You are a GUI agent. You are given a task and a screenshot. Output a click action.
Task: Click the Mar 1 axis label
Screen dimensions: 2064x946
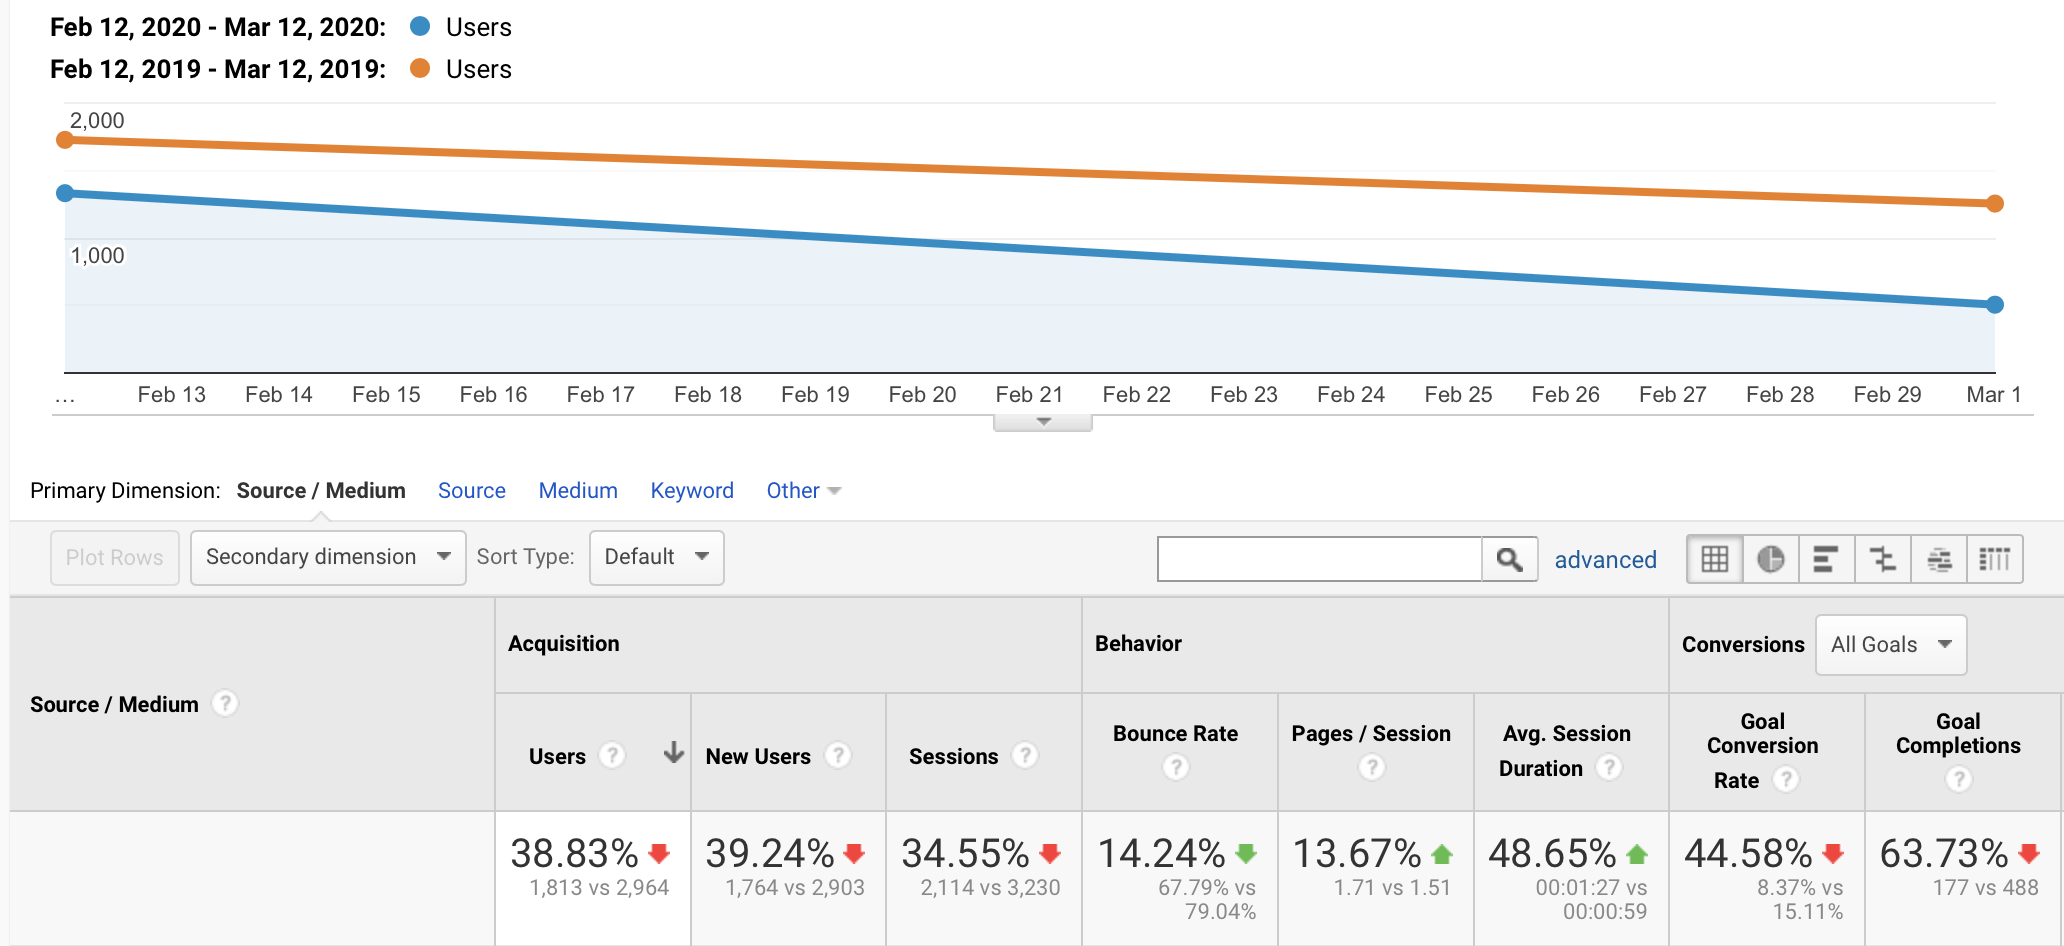[1994, 395]
